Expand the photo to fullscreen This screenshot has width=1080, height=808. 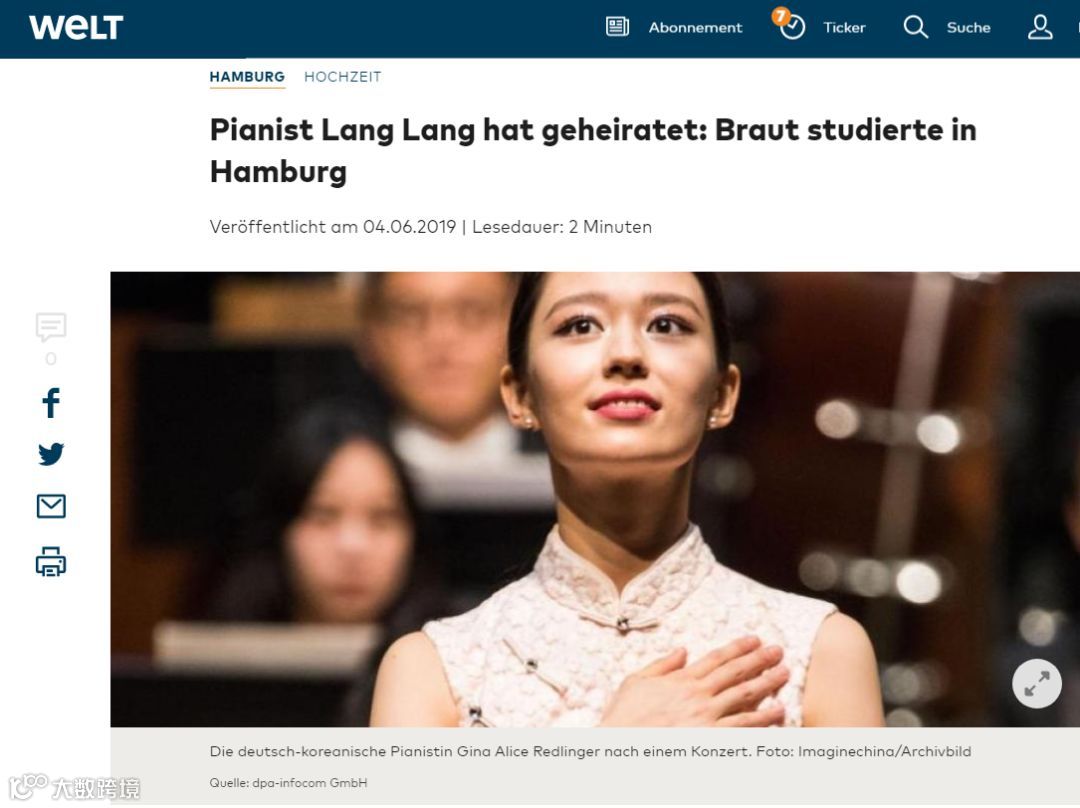pos(1037,684)
